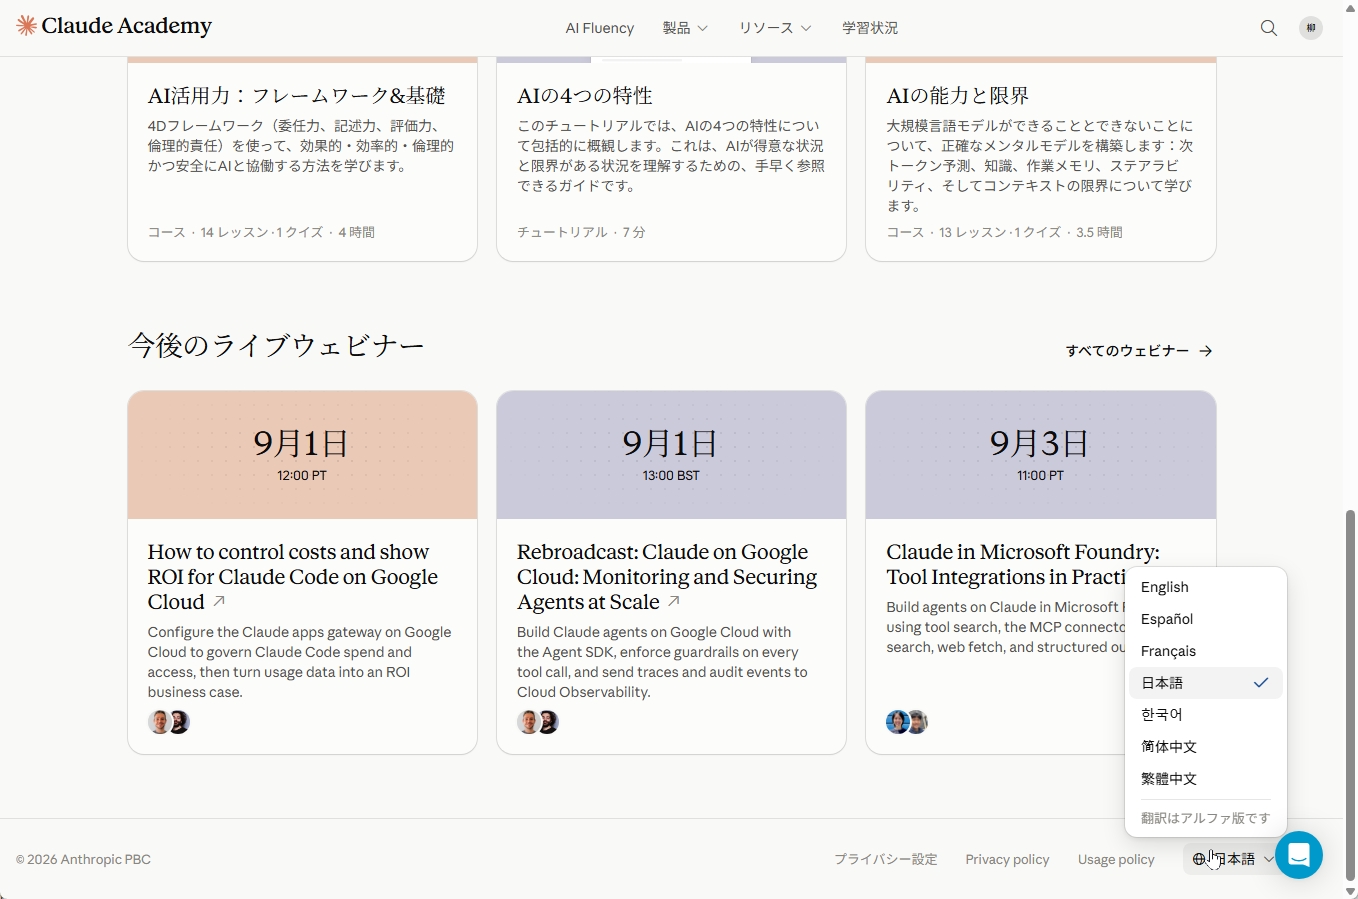Open 学習状況 in the navigation bar
This screenshot has height=899, width=1358.
pos(870,28)
